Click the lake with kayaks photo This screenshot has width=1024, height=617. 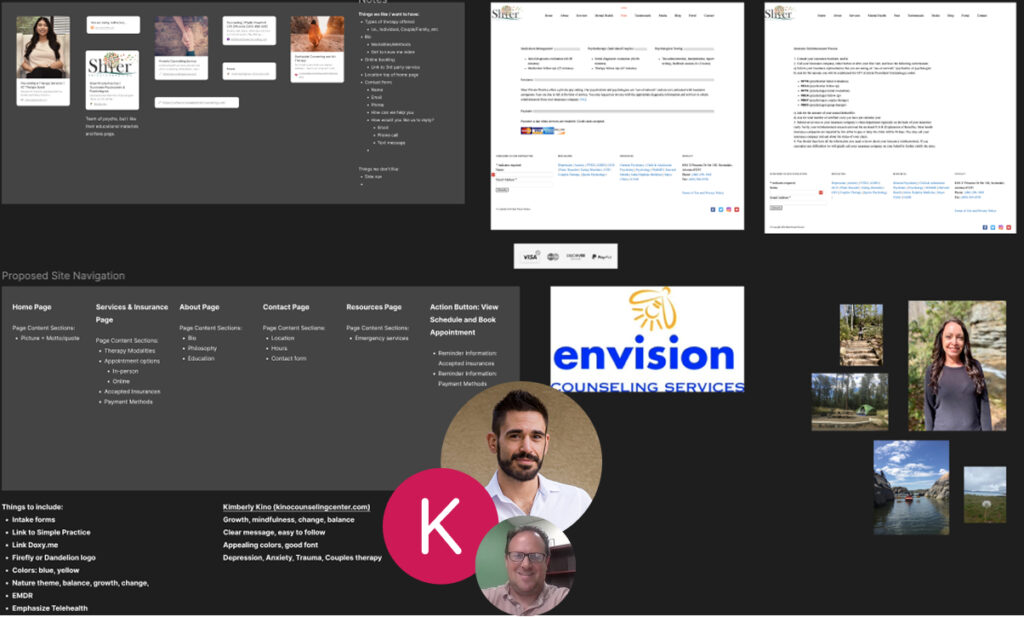[x=910, y=487]
